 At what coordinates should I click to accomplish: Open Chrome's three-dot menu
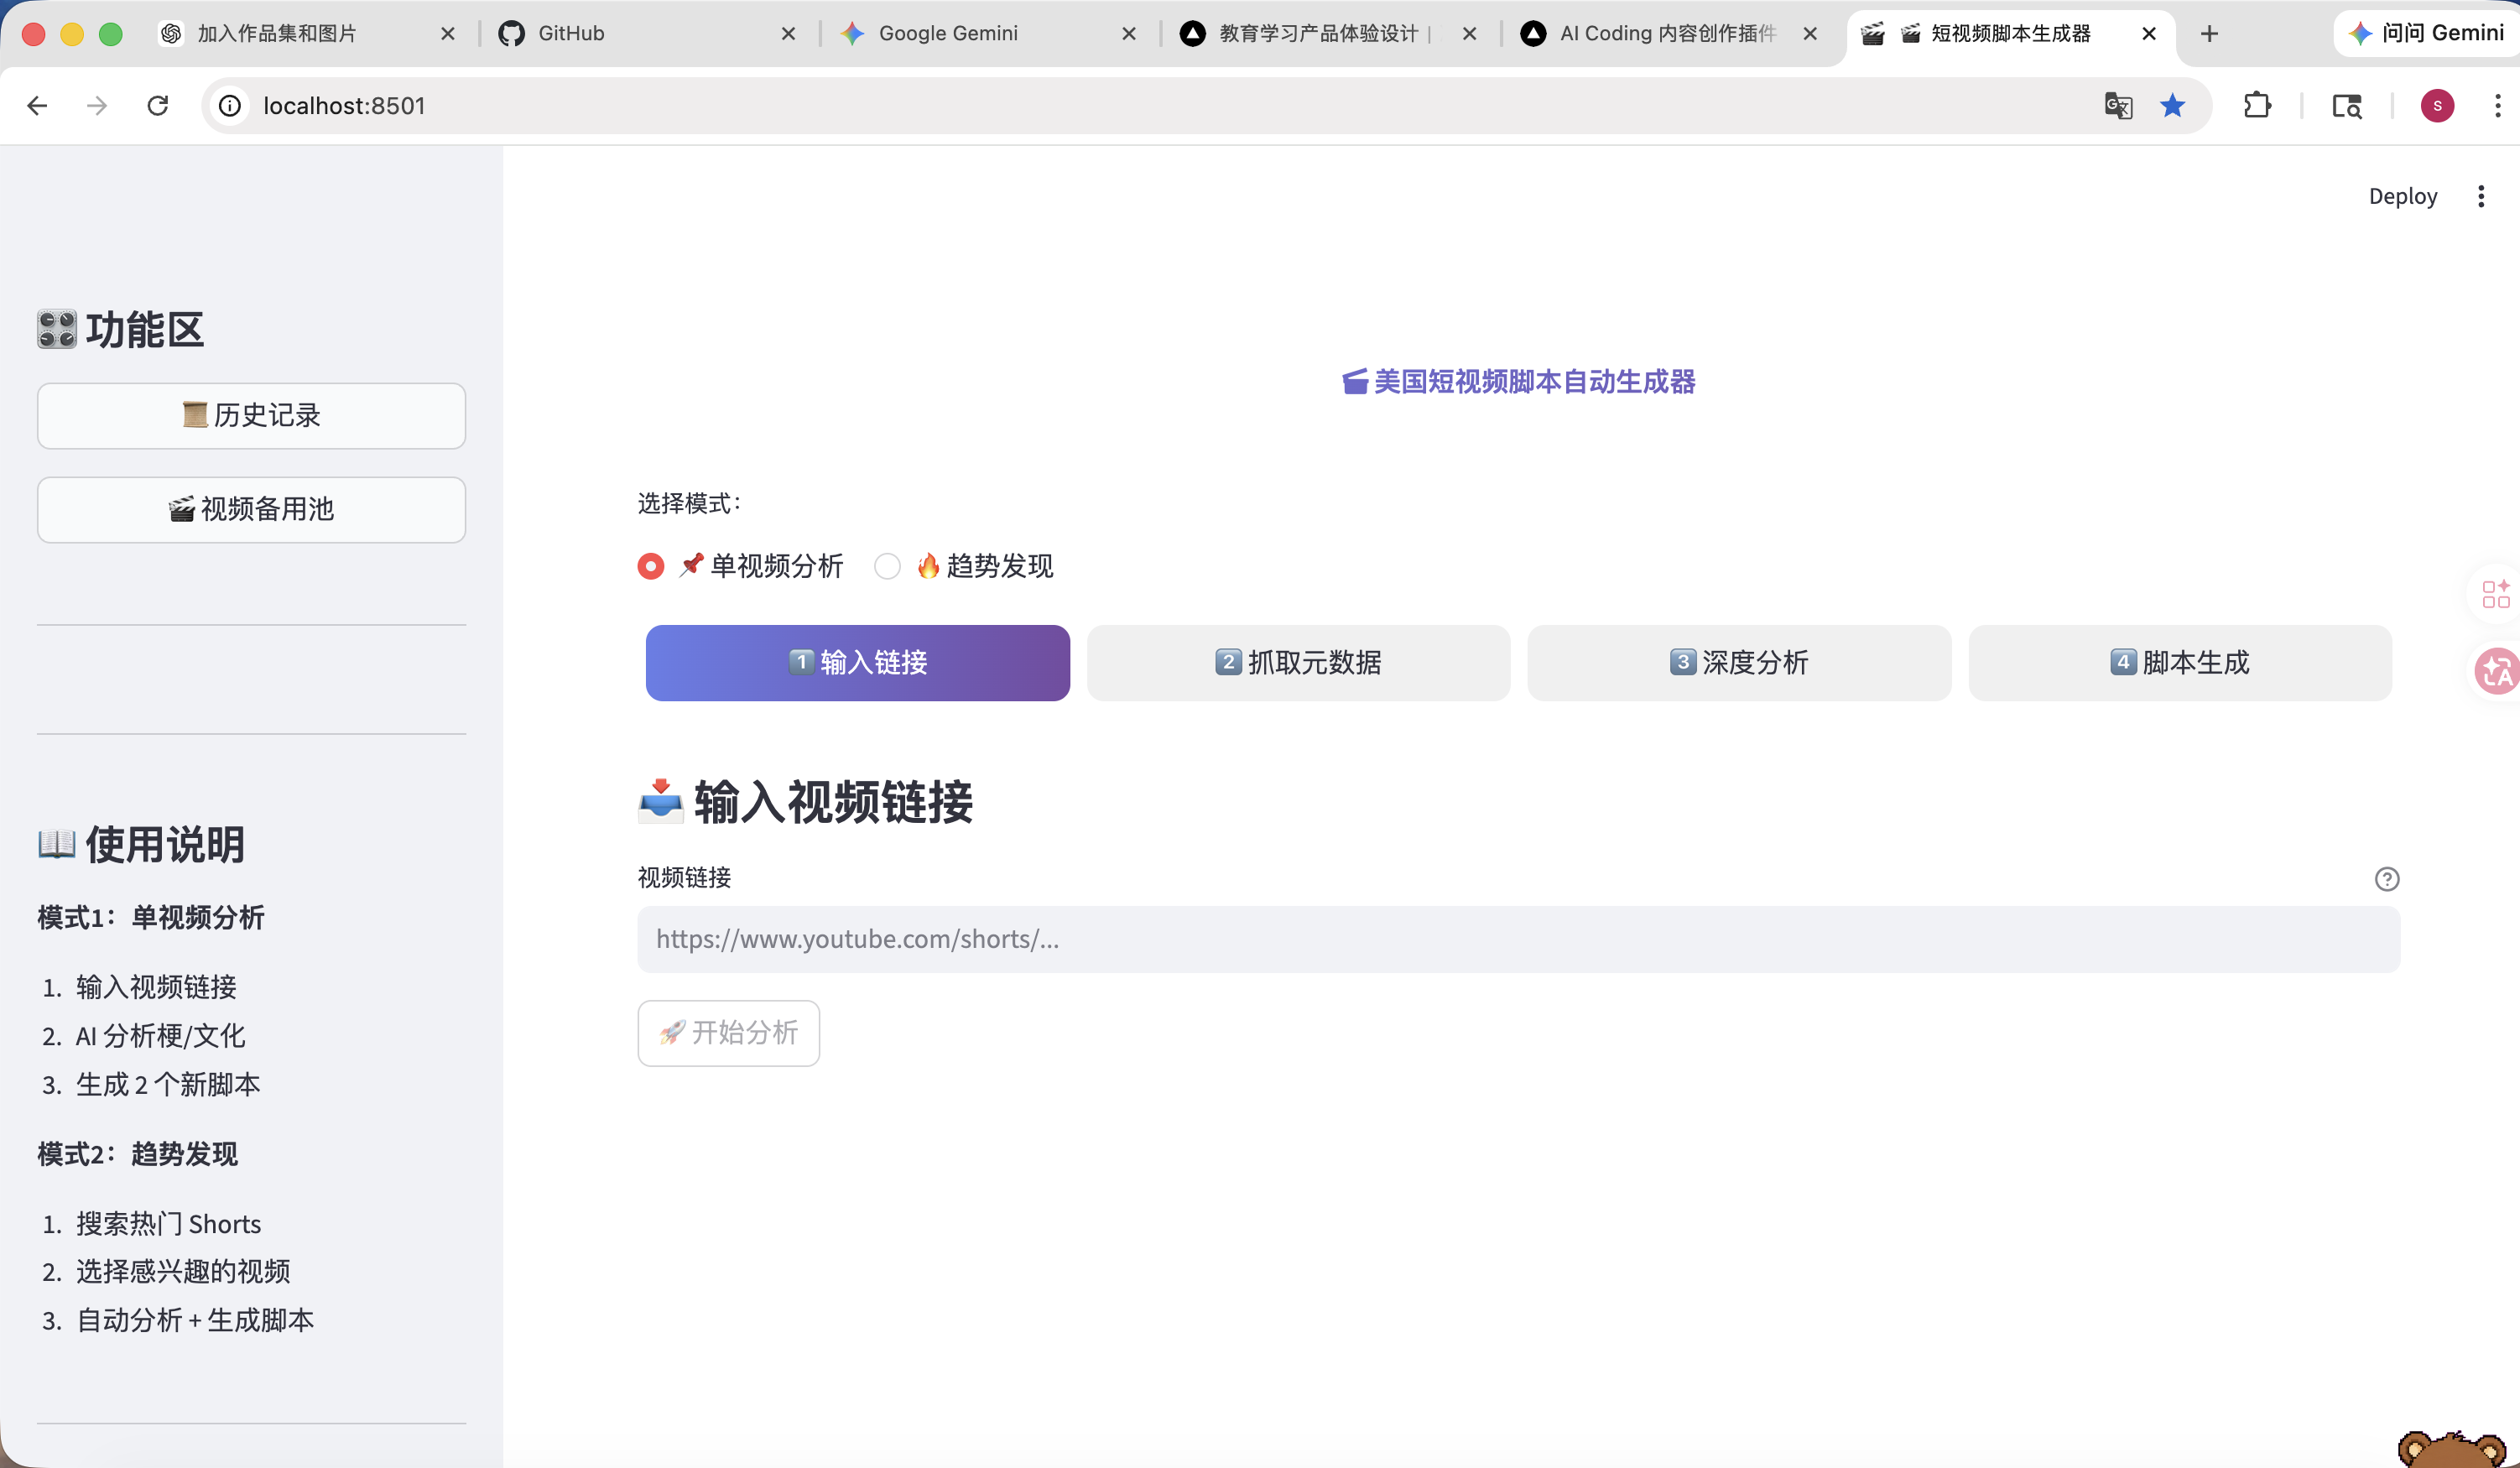[2497, 106]
